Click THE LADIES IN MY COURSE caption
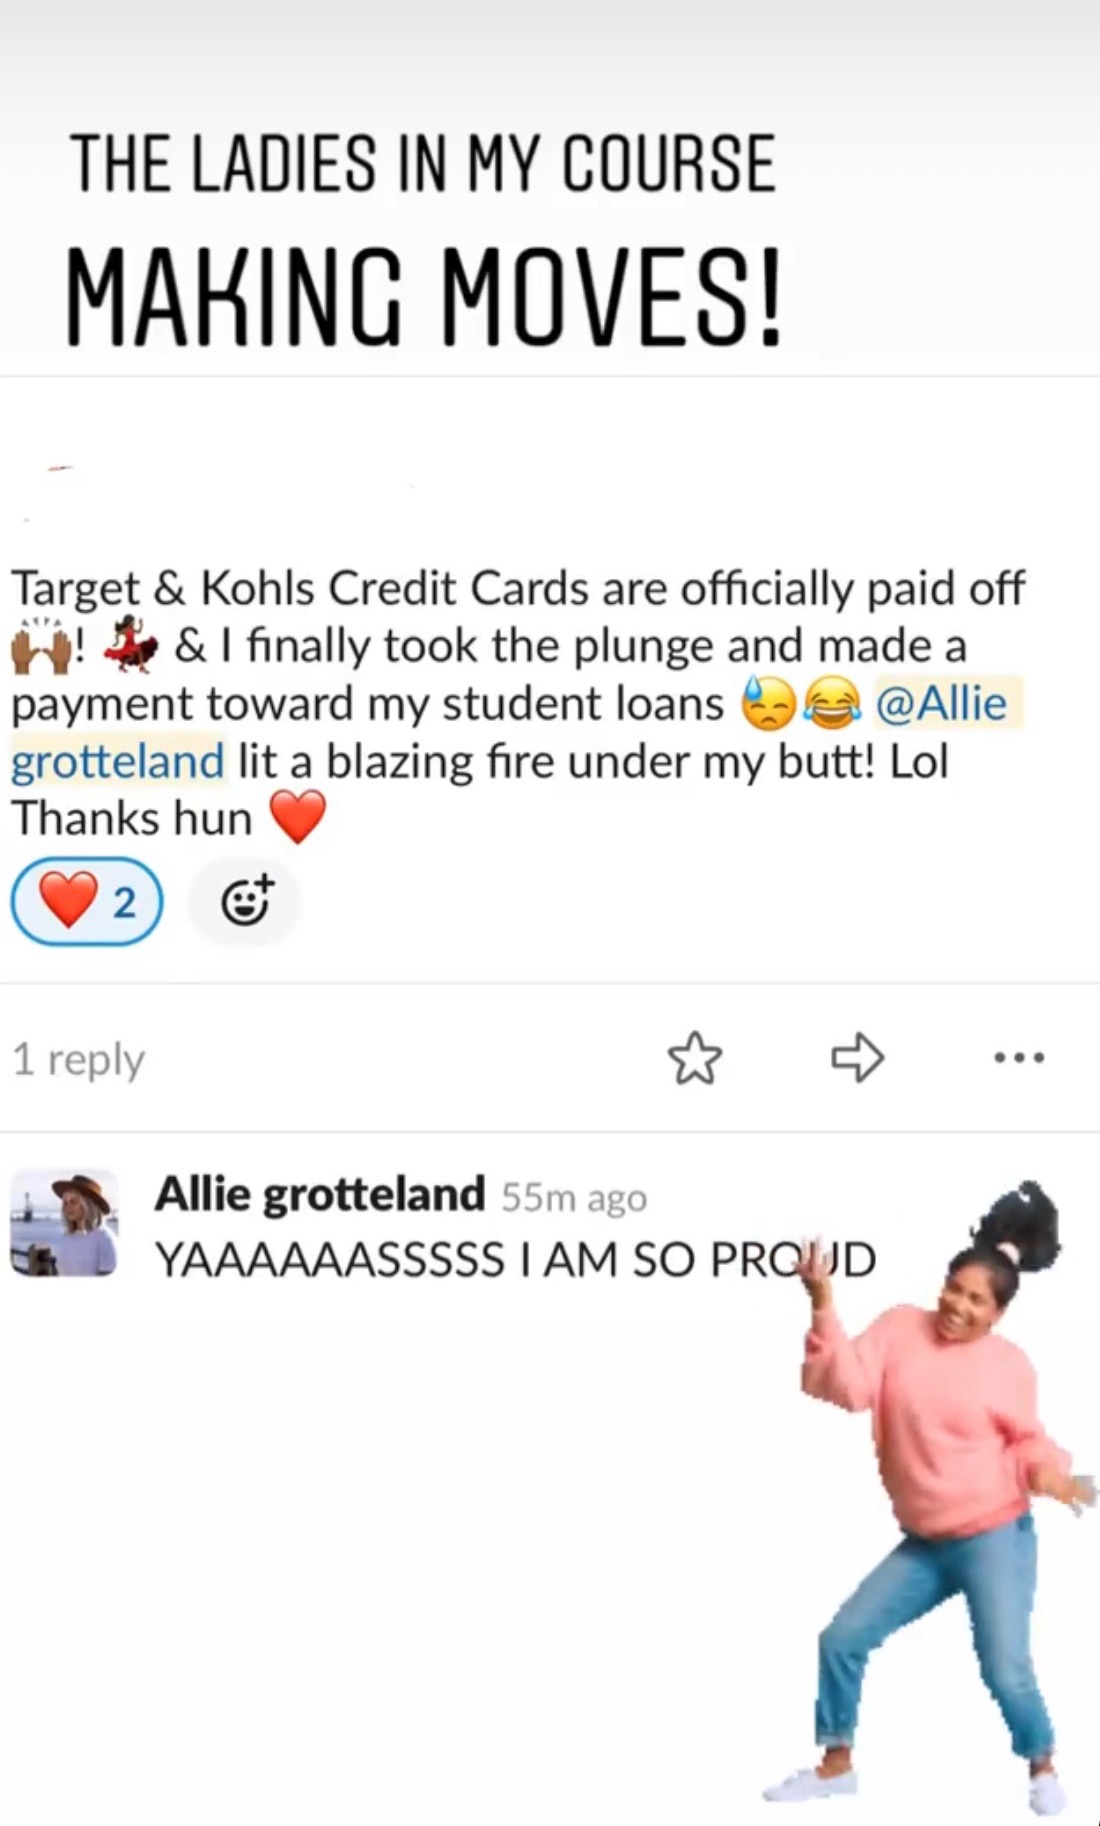Image resolution: width=1100 pixels, height=1826 pixels. 423,164
